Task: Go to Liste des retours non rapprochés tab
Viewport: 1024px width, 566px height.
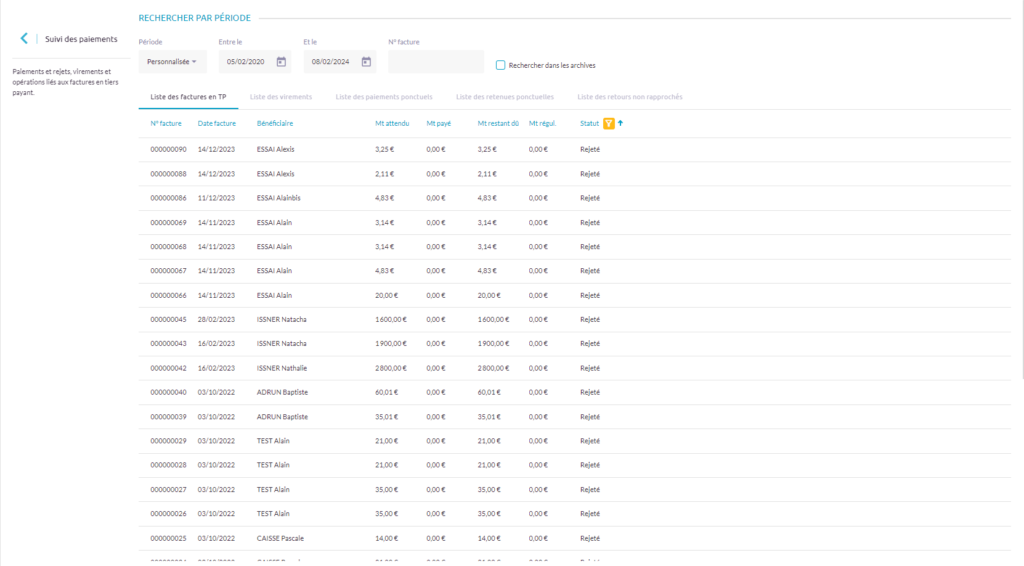Action: 630,97
